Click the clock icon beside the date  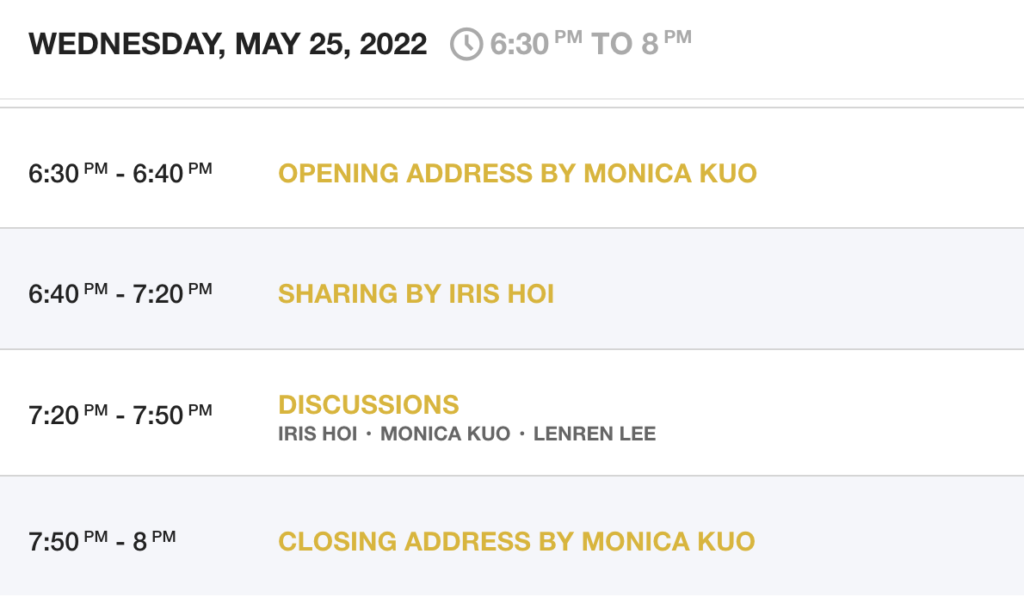click(466, 44)
